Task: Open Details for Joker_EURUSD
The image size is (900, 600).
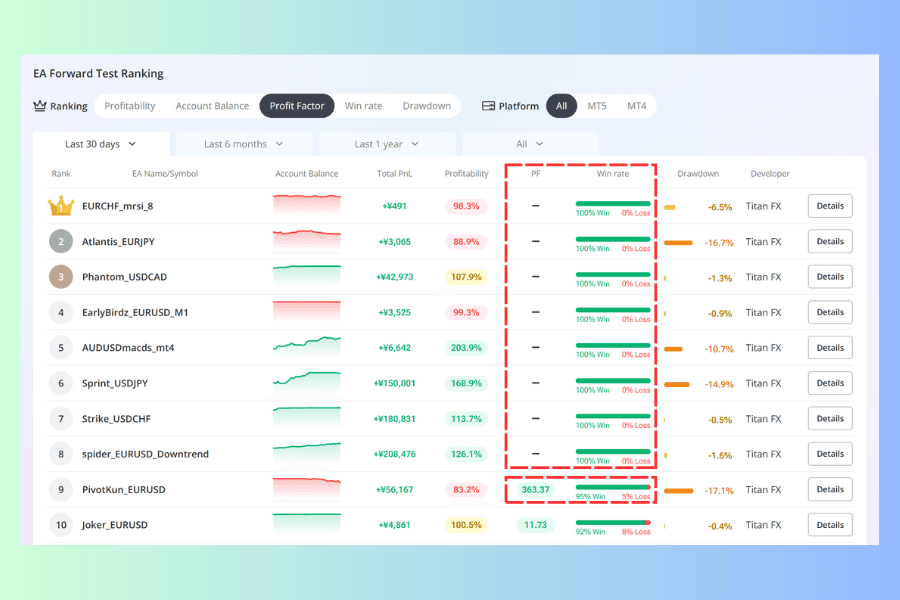Action: click(830, 525)
